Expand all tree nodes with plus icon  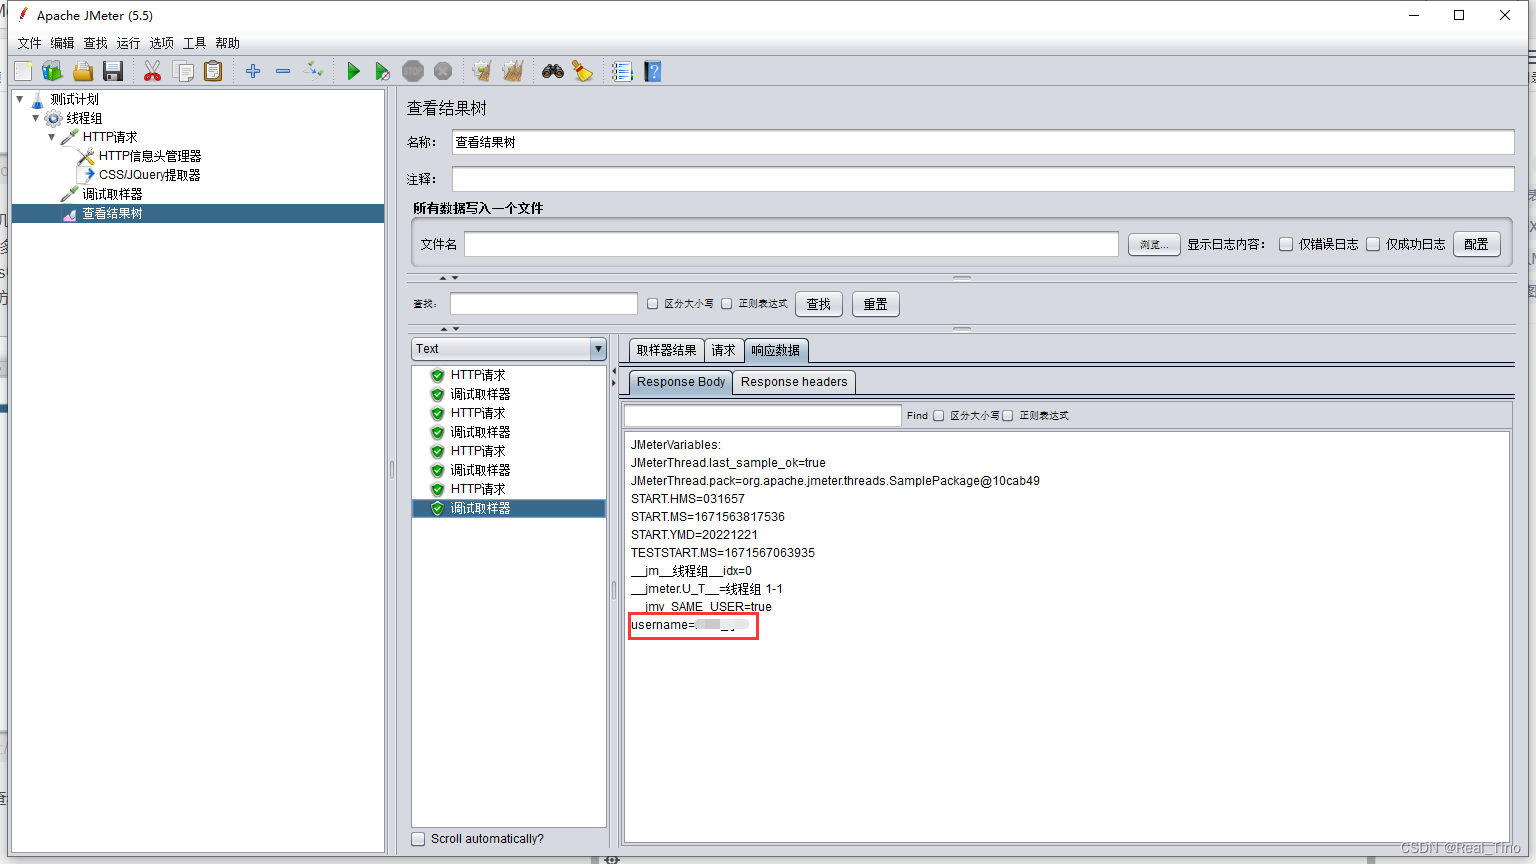click(x=253, y=71)
